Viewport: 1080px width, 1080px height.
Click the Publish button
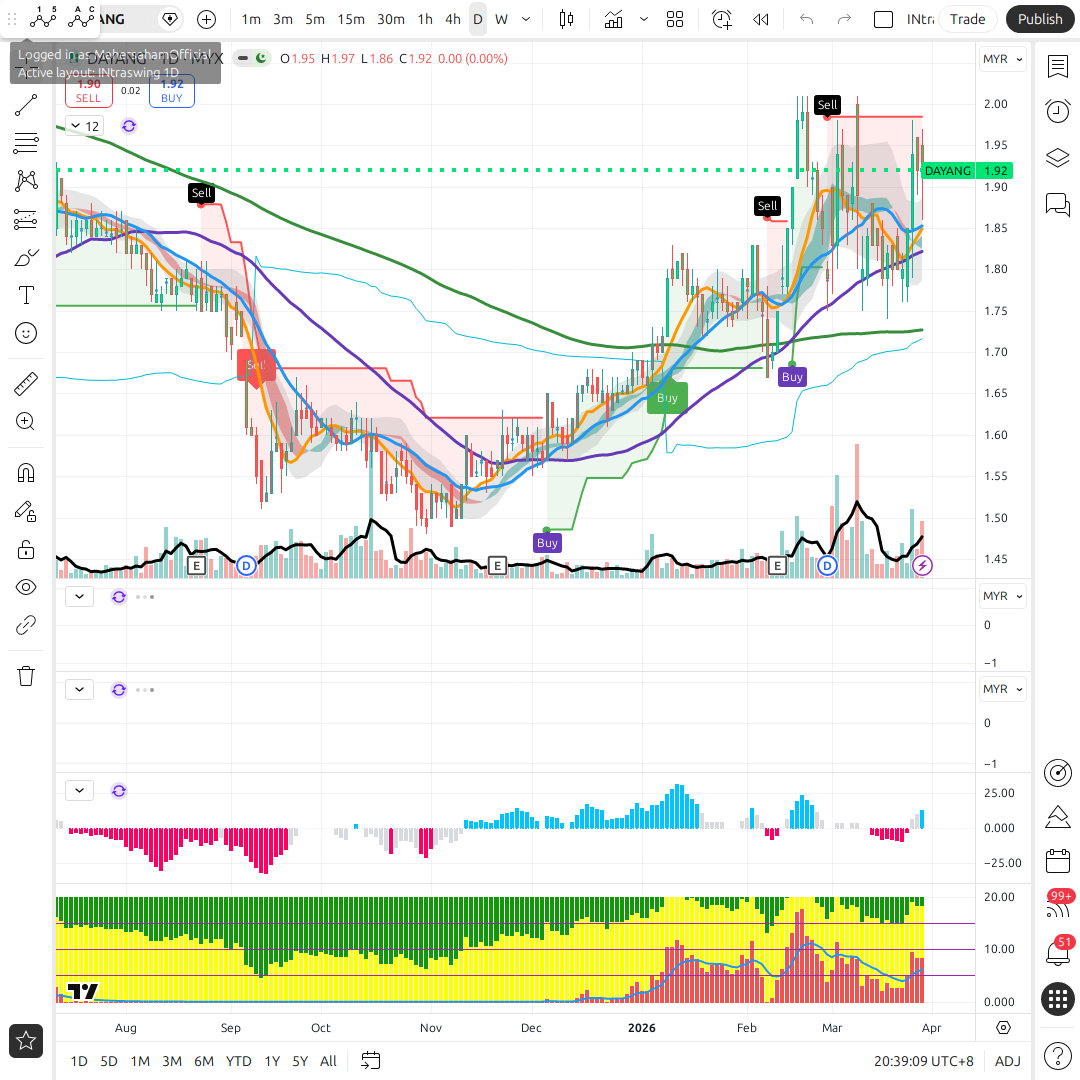click(1040, 19)
